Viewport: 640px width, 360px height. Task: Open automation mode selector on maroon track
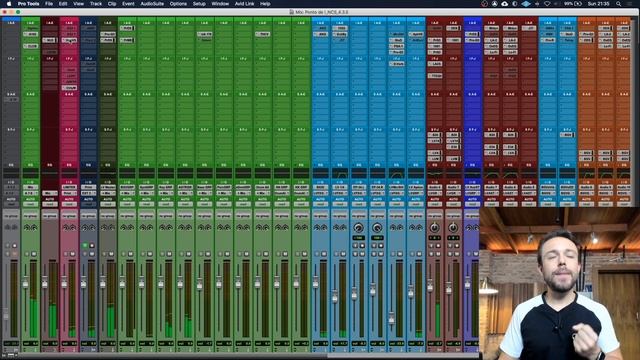[x=50, y=204]
